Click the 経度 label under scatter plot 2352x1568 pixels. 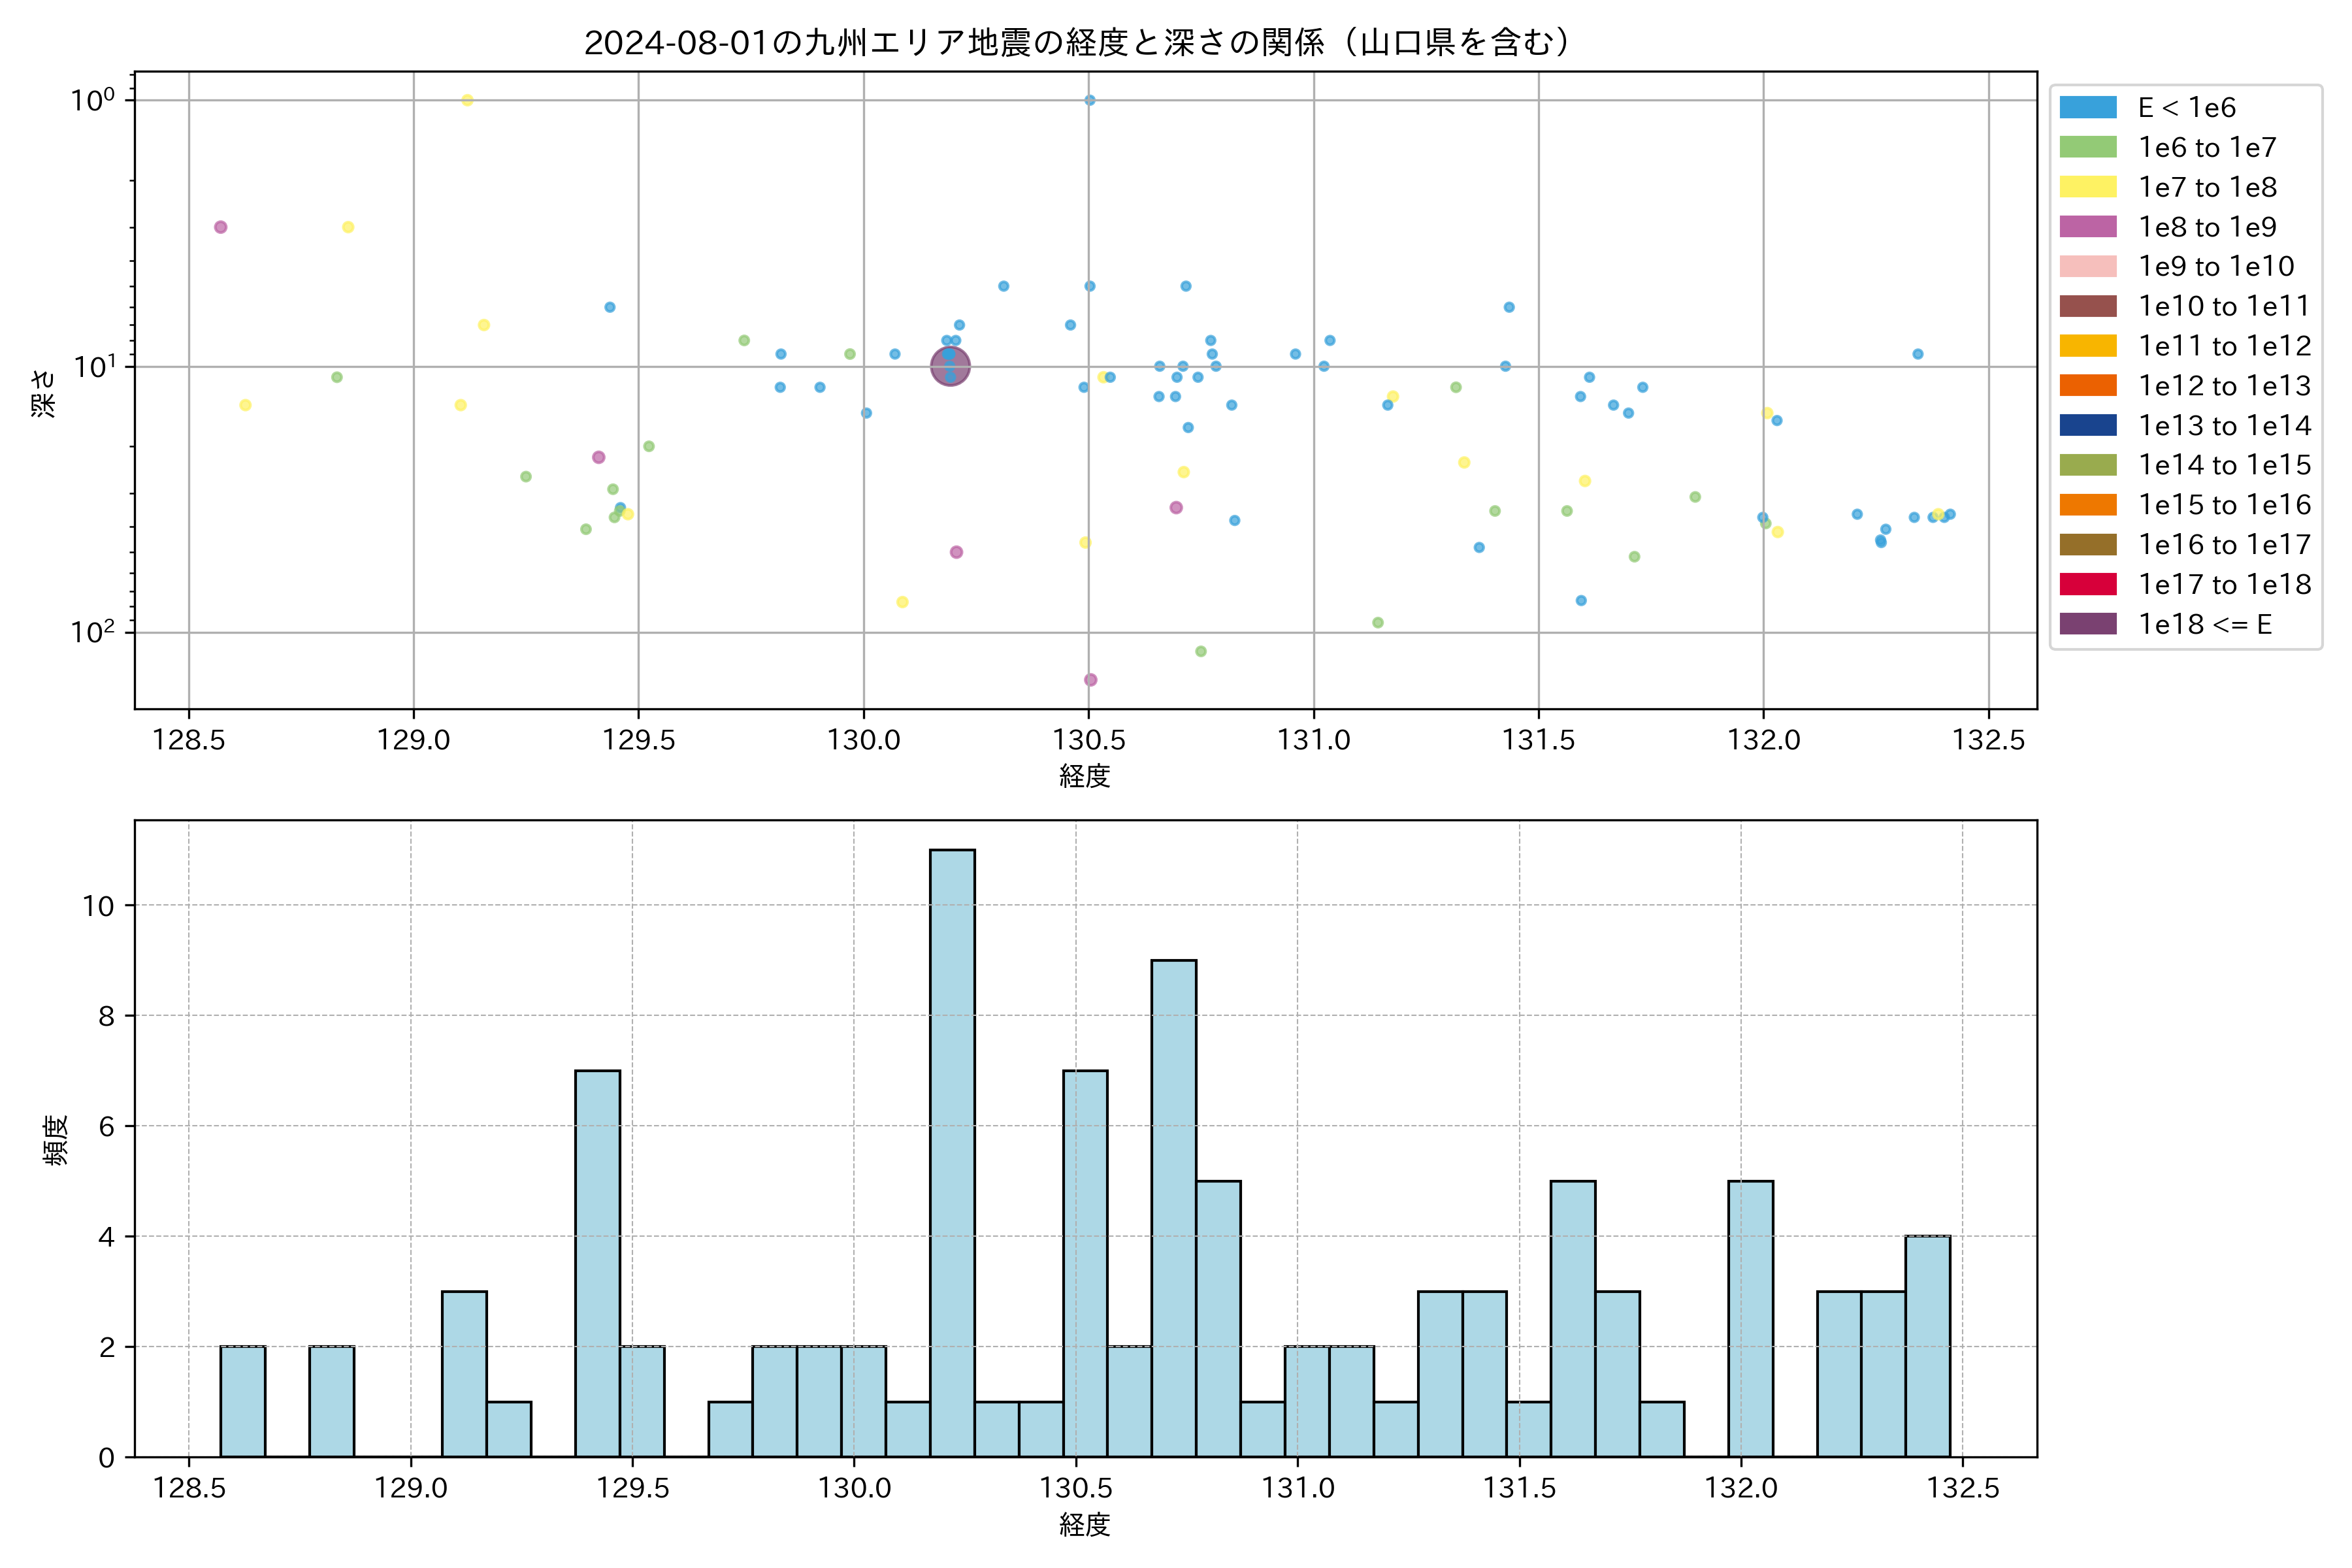click(x=1085, y=776)
